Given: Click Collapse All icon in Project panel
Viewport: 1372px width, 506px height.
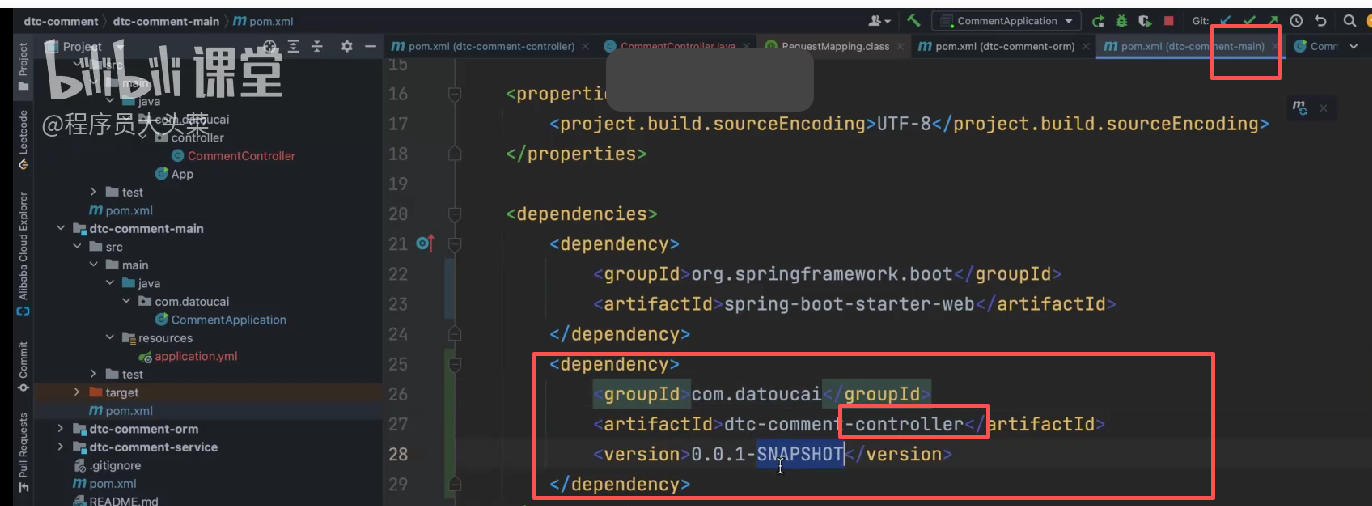Looking at the screenshot, I should point(318,46).
